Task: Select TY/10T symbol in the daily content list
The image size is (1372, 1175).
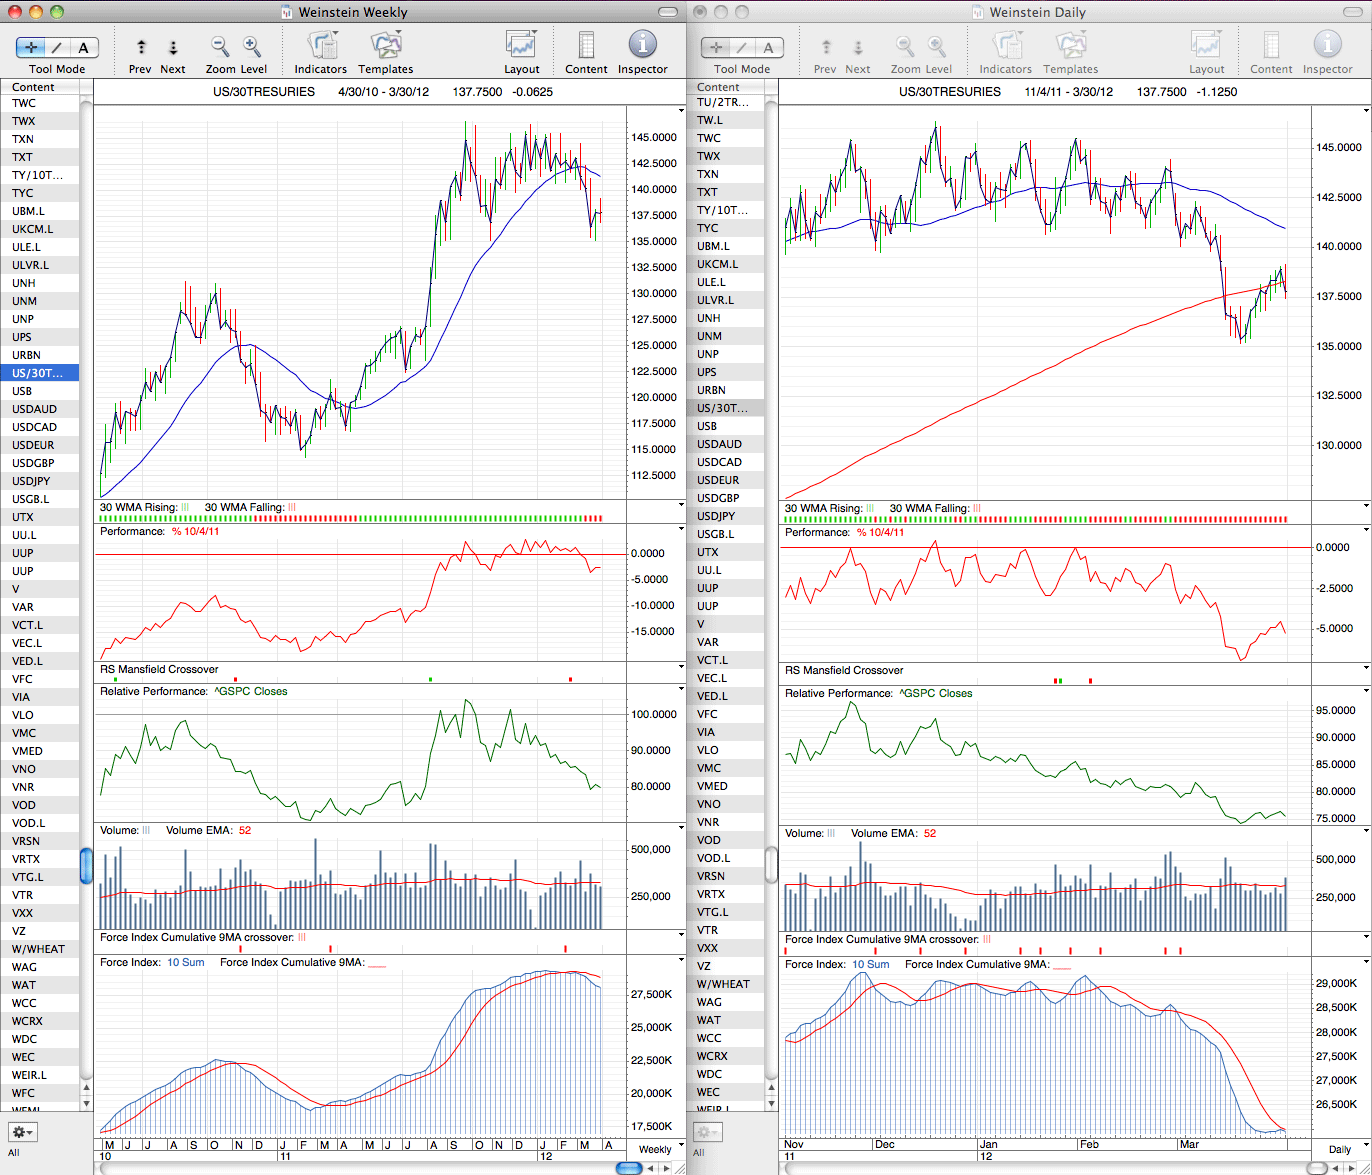Action: pyautogui.click(x=725, y=210)
